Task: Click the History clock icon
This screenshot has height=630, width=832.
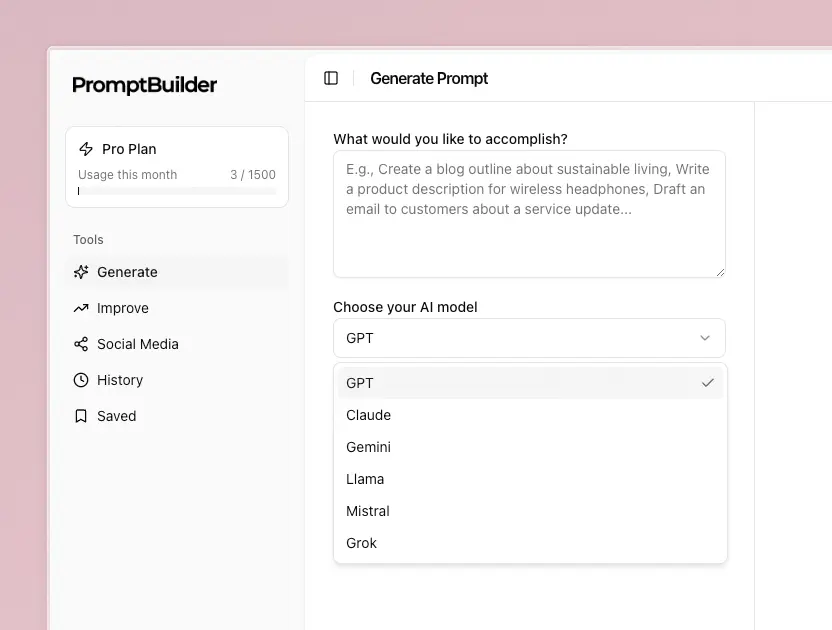Action: click(81, 380)
